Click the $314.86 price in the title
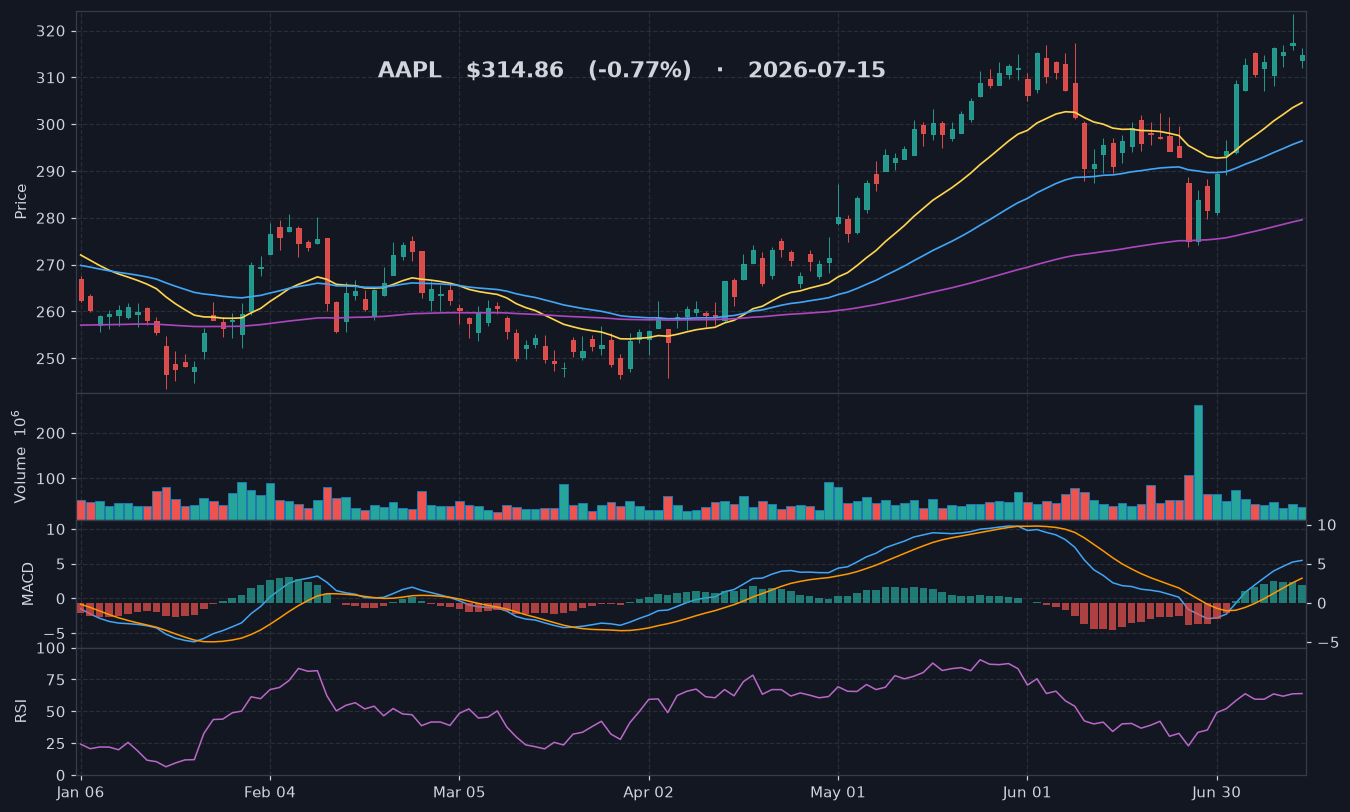This screenshot has width=1350, height=812. pyautogui.click(x=515, y=71)
